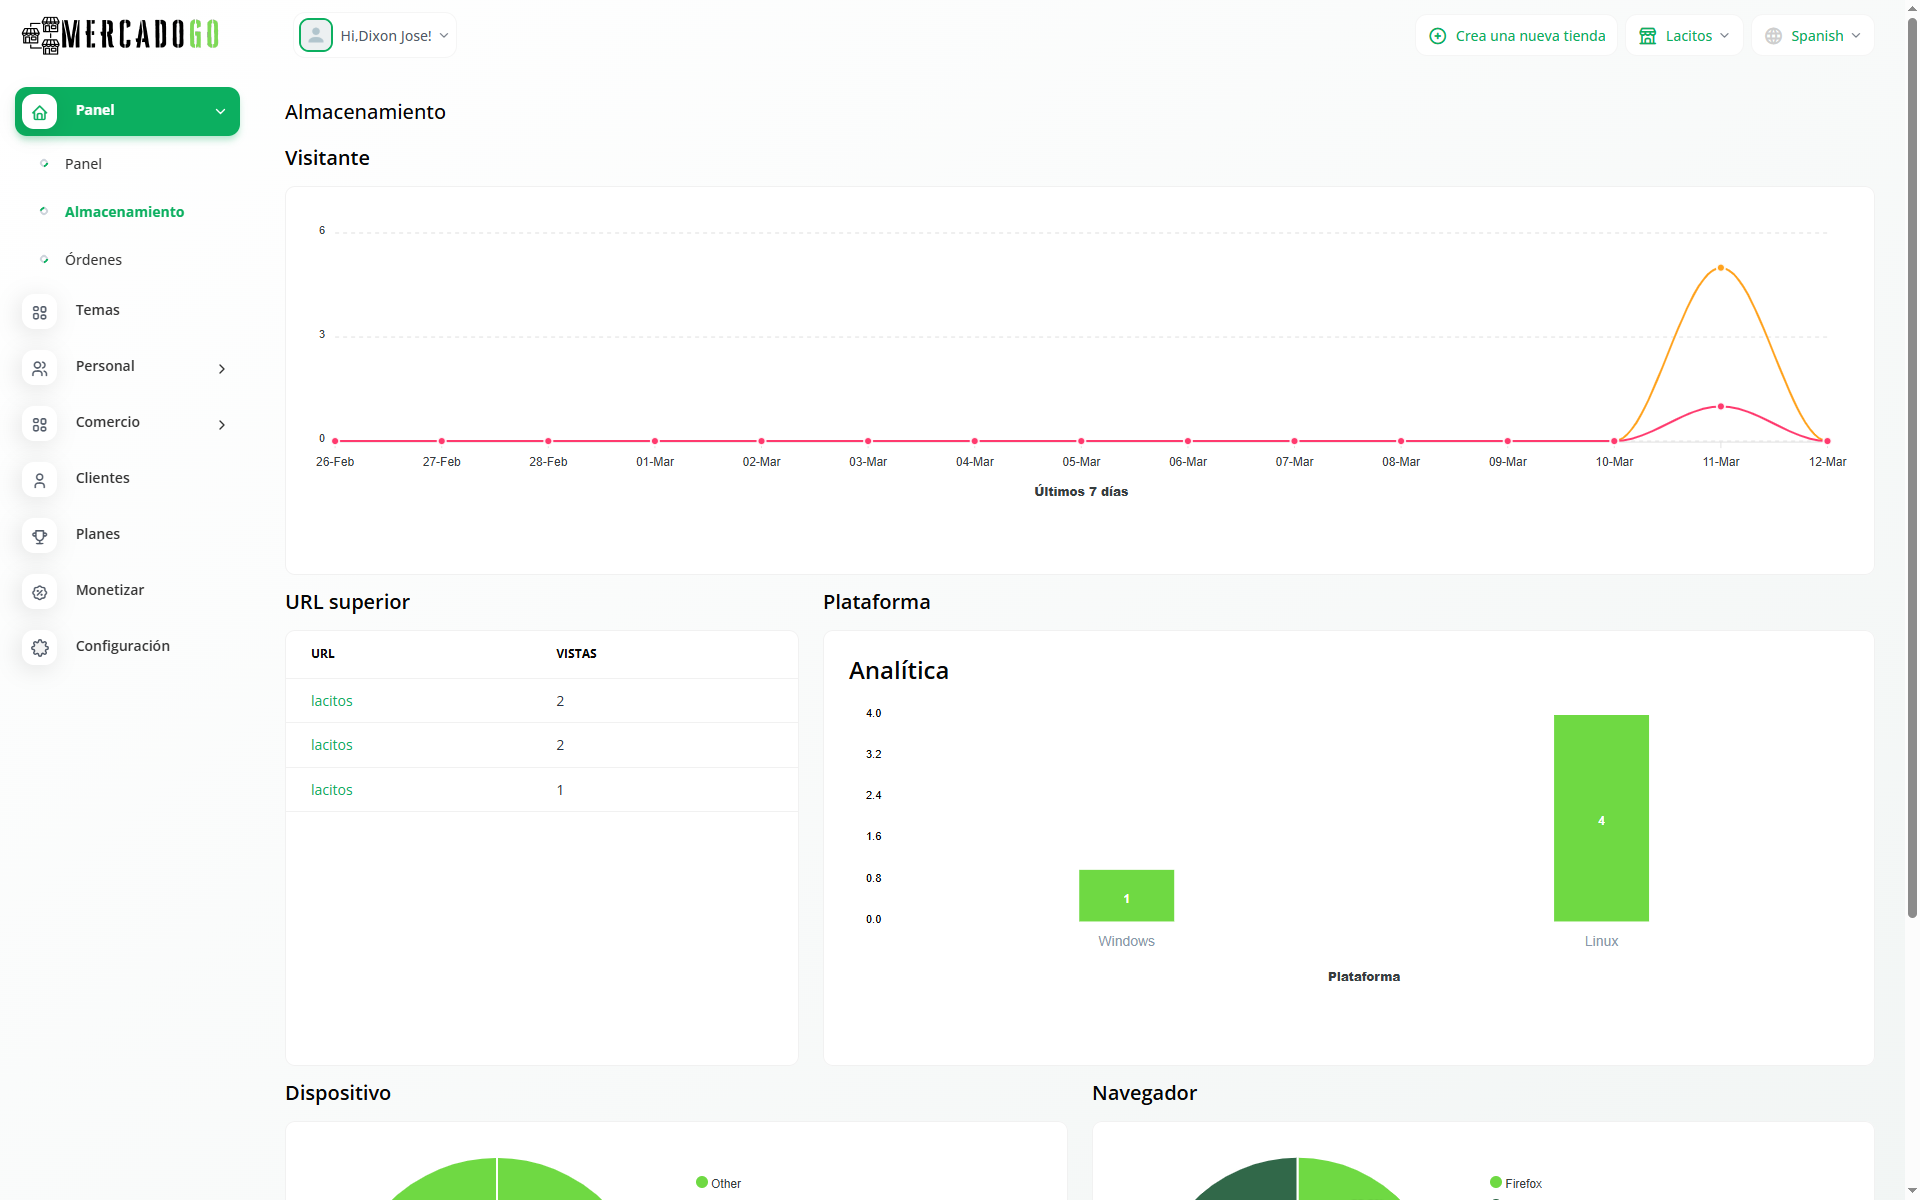Click the Comercio grid icon
Image resolution: width=1920 pixels, height=1200 pixels.
tap(40, 424)
